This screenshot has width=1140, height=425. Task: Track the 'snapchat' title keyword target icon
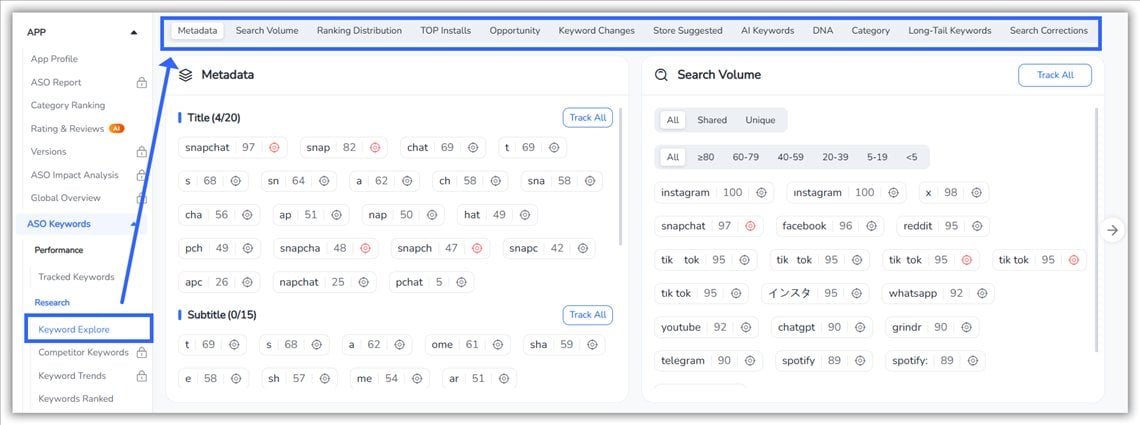[274, 147]
